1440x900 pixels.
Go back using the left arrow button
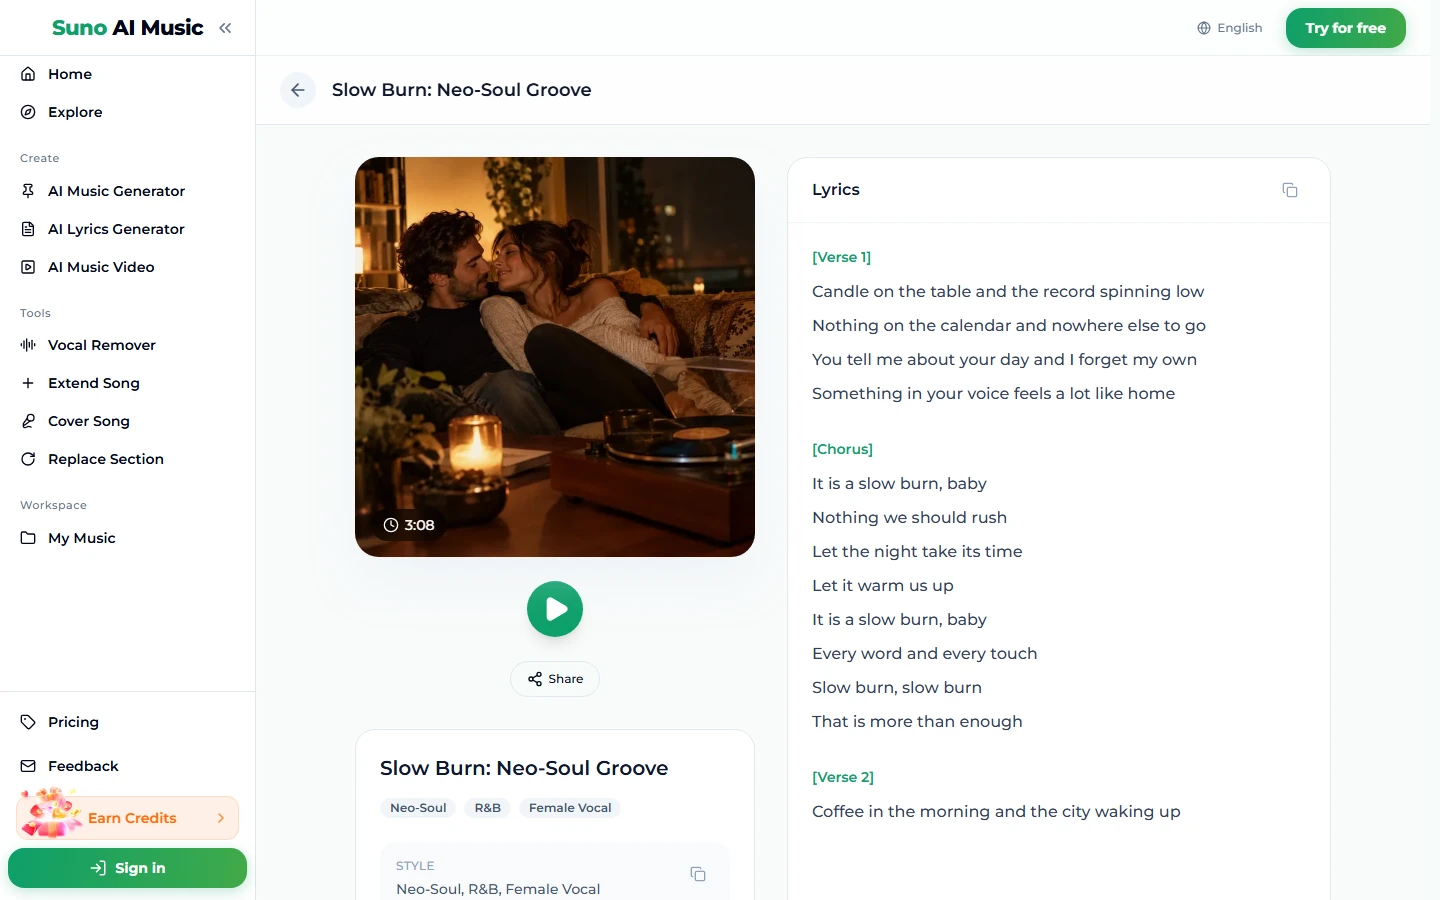[x=298, y=90]
